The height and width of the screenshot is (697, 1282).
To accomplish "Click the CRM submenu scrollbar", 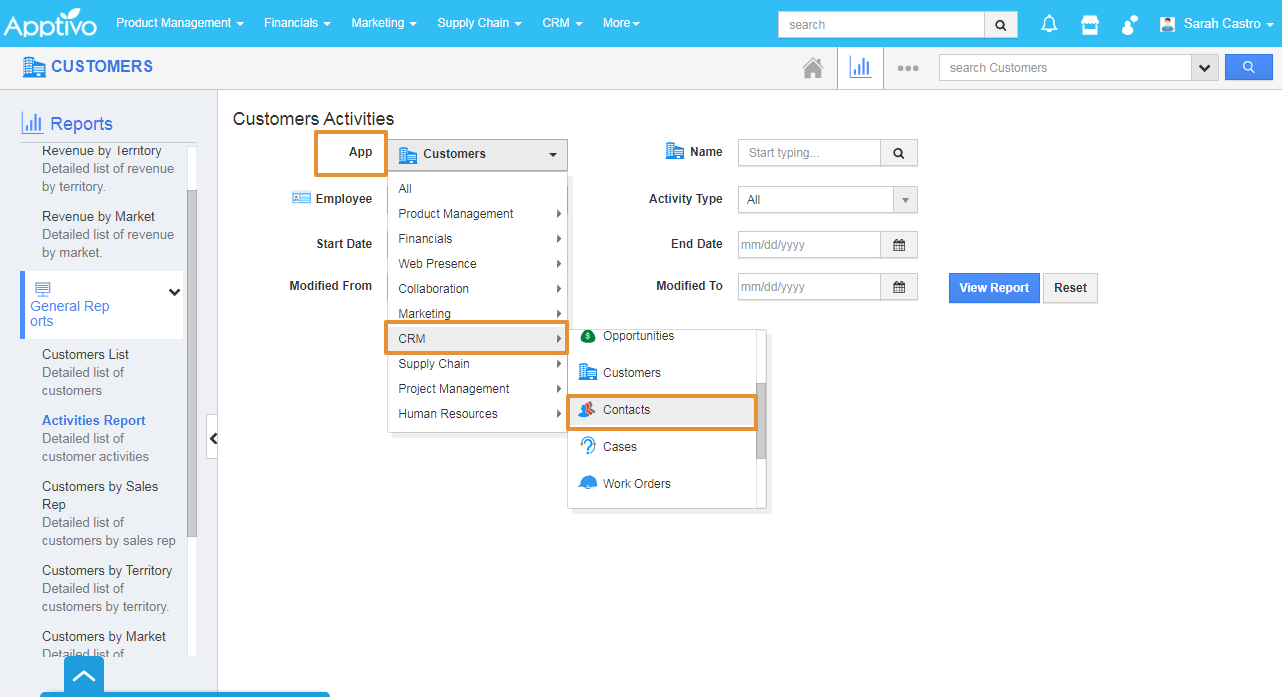I will (761, 420).
